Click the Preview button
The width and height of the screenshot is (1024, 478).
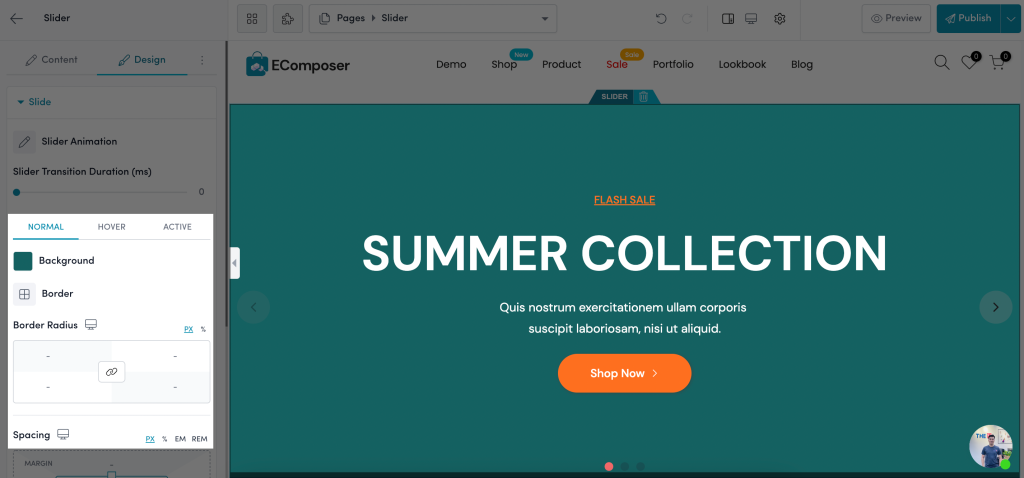point(897,18)
